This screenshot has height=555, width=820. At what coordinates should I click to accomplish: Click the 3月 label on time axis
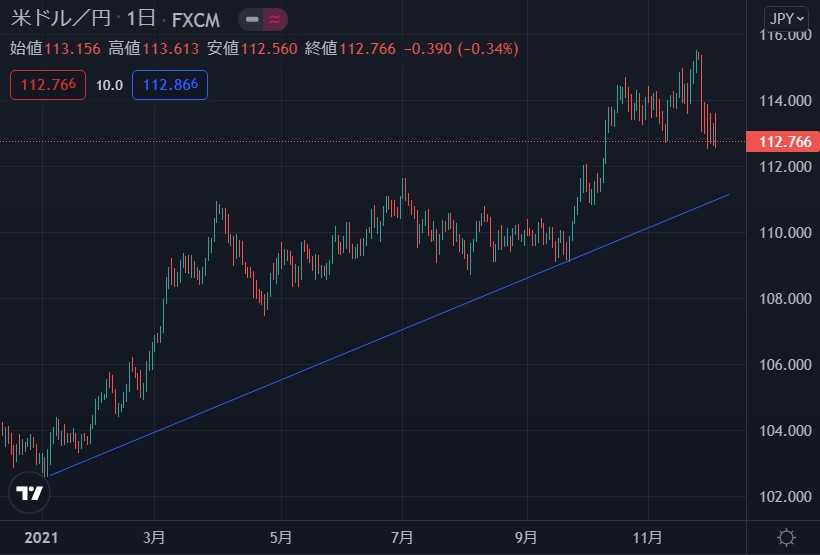154,537
